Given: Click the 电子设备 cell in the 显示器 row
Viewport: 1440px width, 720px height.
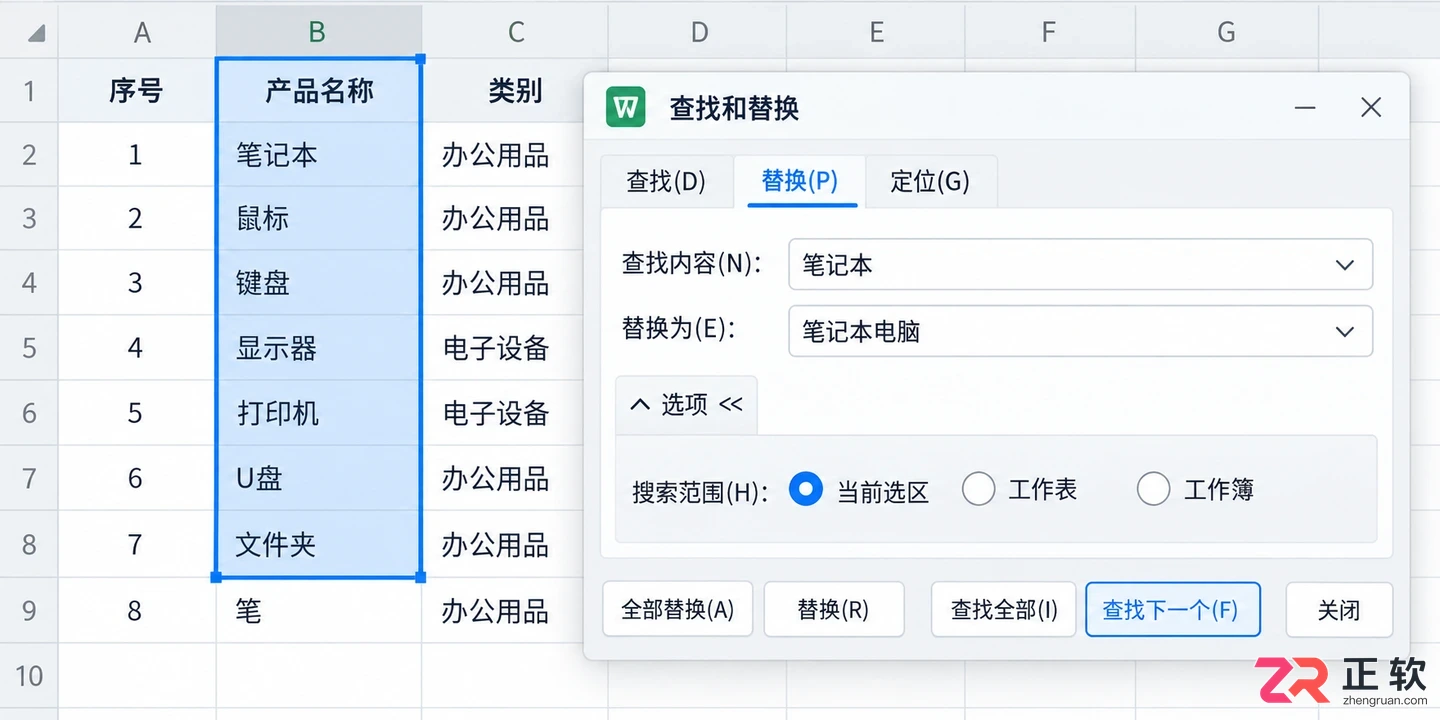Looking at the screenshot, I should coord(503,348).
